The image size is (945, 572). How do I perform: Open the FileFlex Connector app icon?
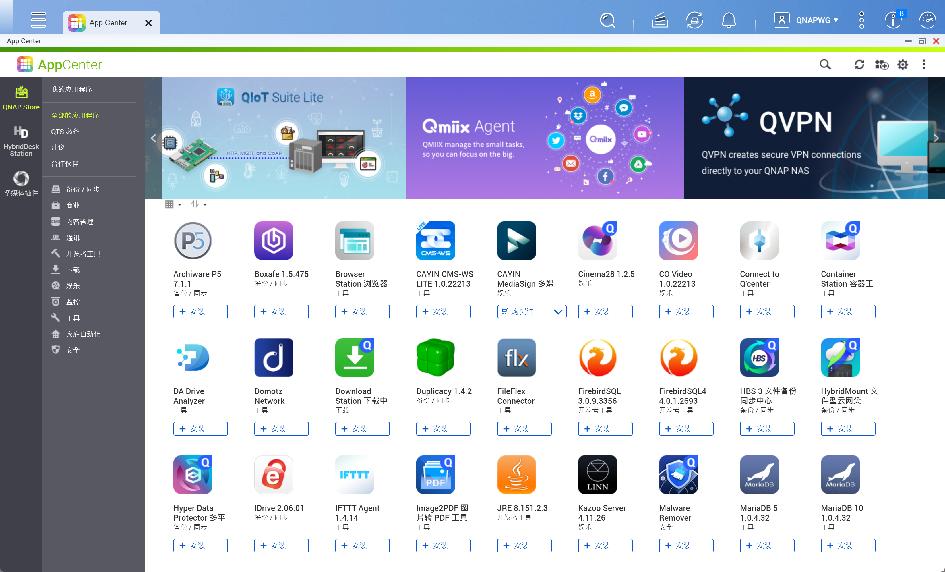516,357
